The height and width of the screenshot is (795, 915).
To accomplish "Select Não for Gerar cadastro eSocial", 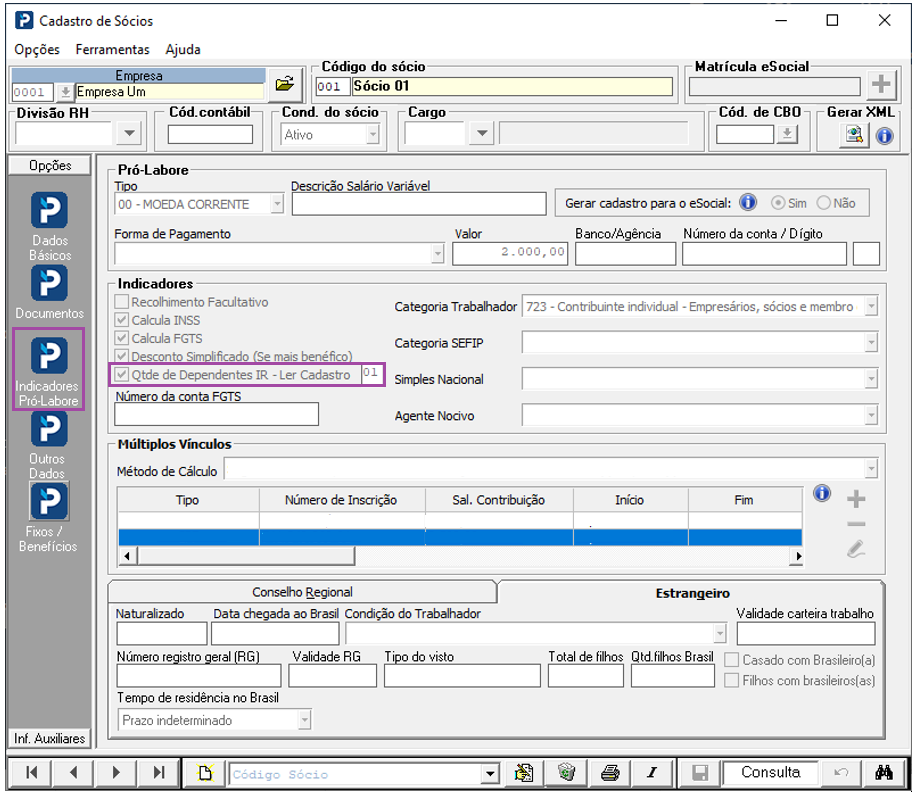I will pyautogui.click(x=824, y=203).
